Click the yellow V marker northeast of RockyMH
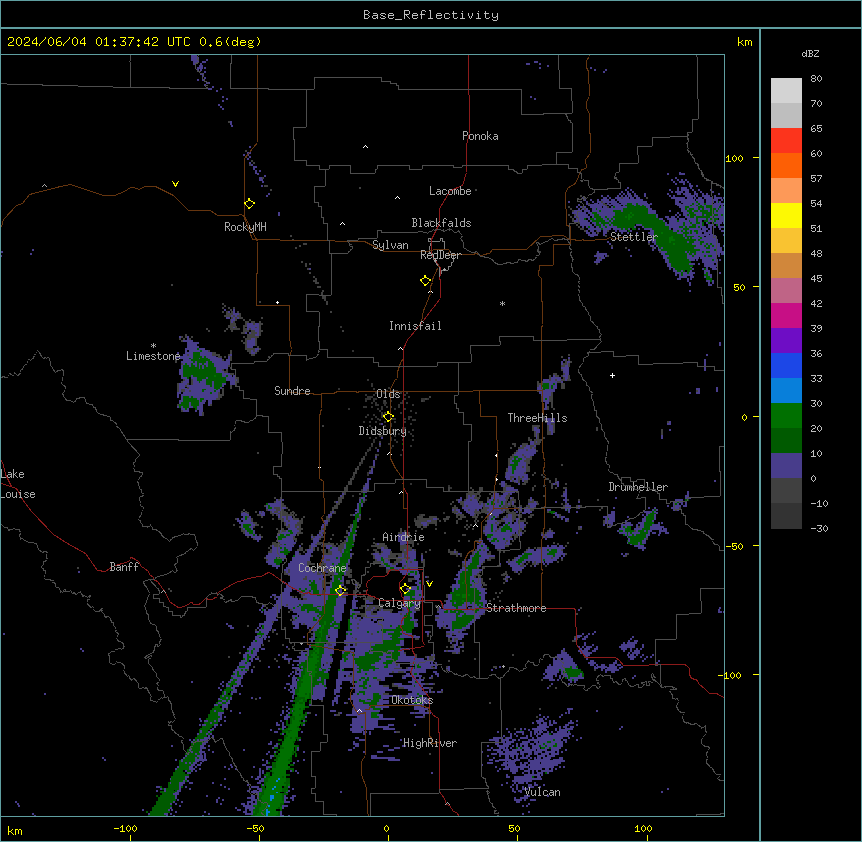 point(175,184)
